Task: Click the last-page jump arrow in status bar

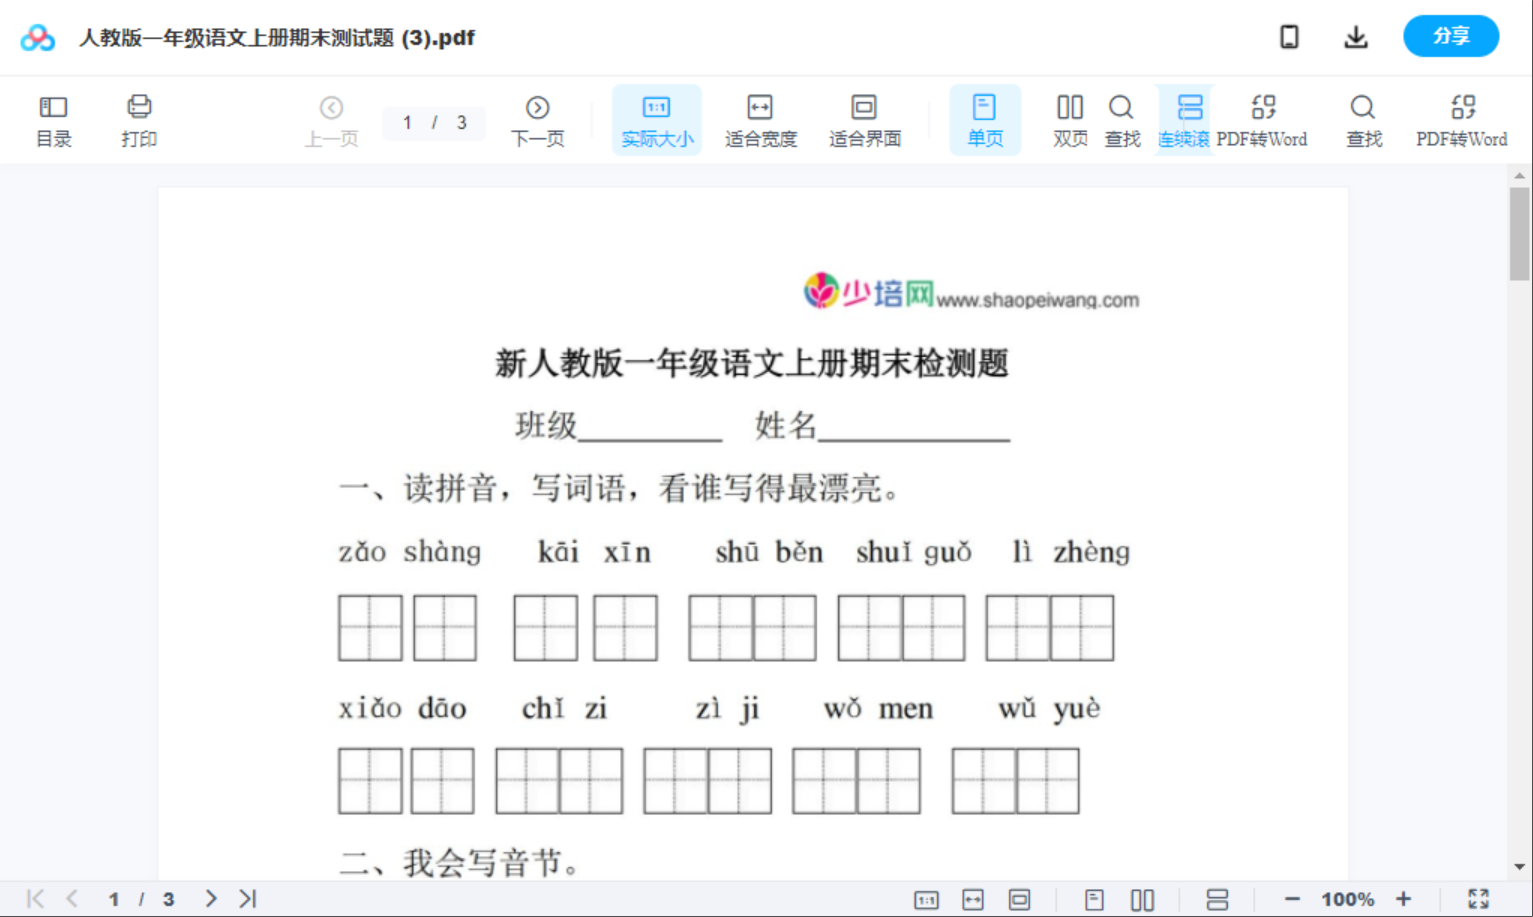Action: pyautogui.click(x=246, y=898)
